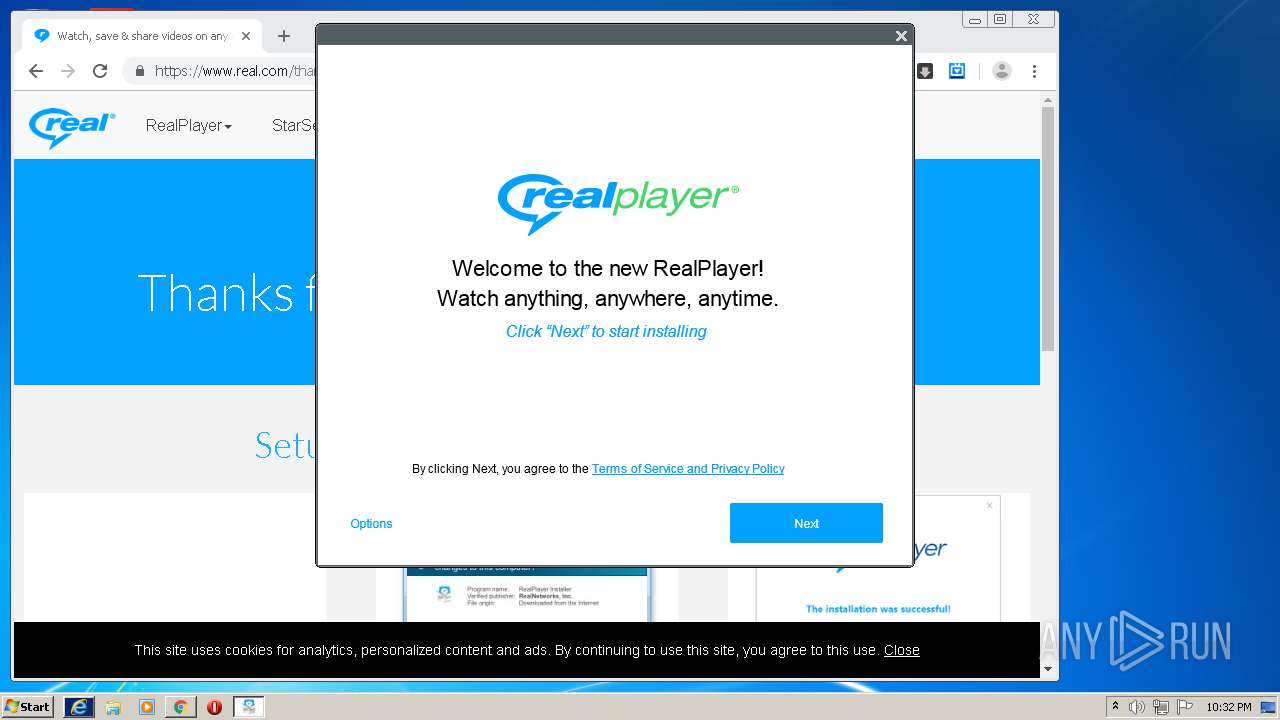The height and width of the screenshot is (720, 1280).
Task: Open Opera browser from taskbar
Action: (x=214, y=707)
